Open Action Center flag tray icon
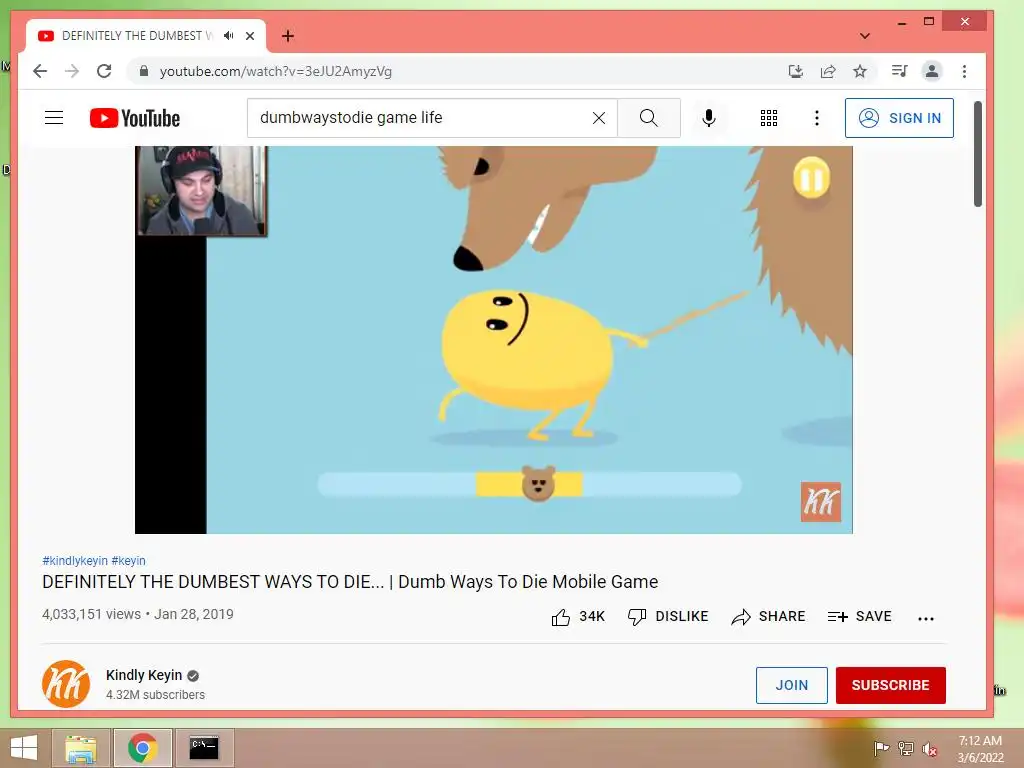The height and width of the screenshot is (768, 1024). 881,748
